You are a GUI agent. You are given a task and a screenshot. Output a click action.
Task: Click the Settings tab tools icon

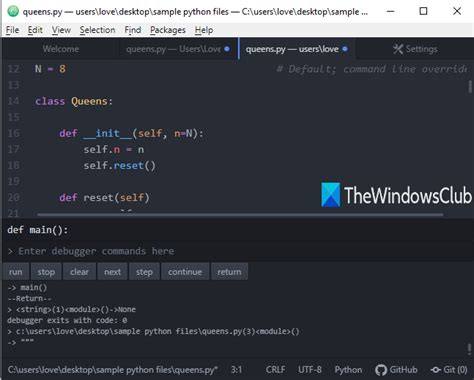pyautogui.click(x=398, y=49)
